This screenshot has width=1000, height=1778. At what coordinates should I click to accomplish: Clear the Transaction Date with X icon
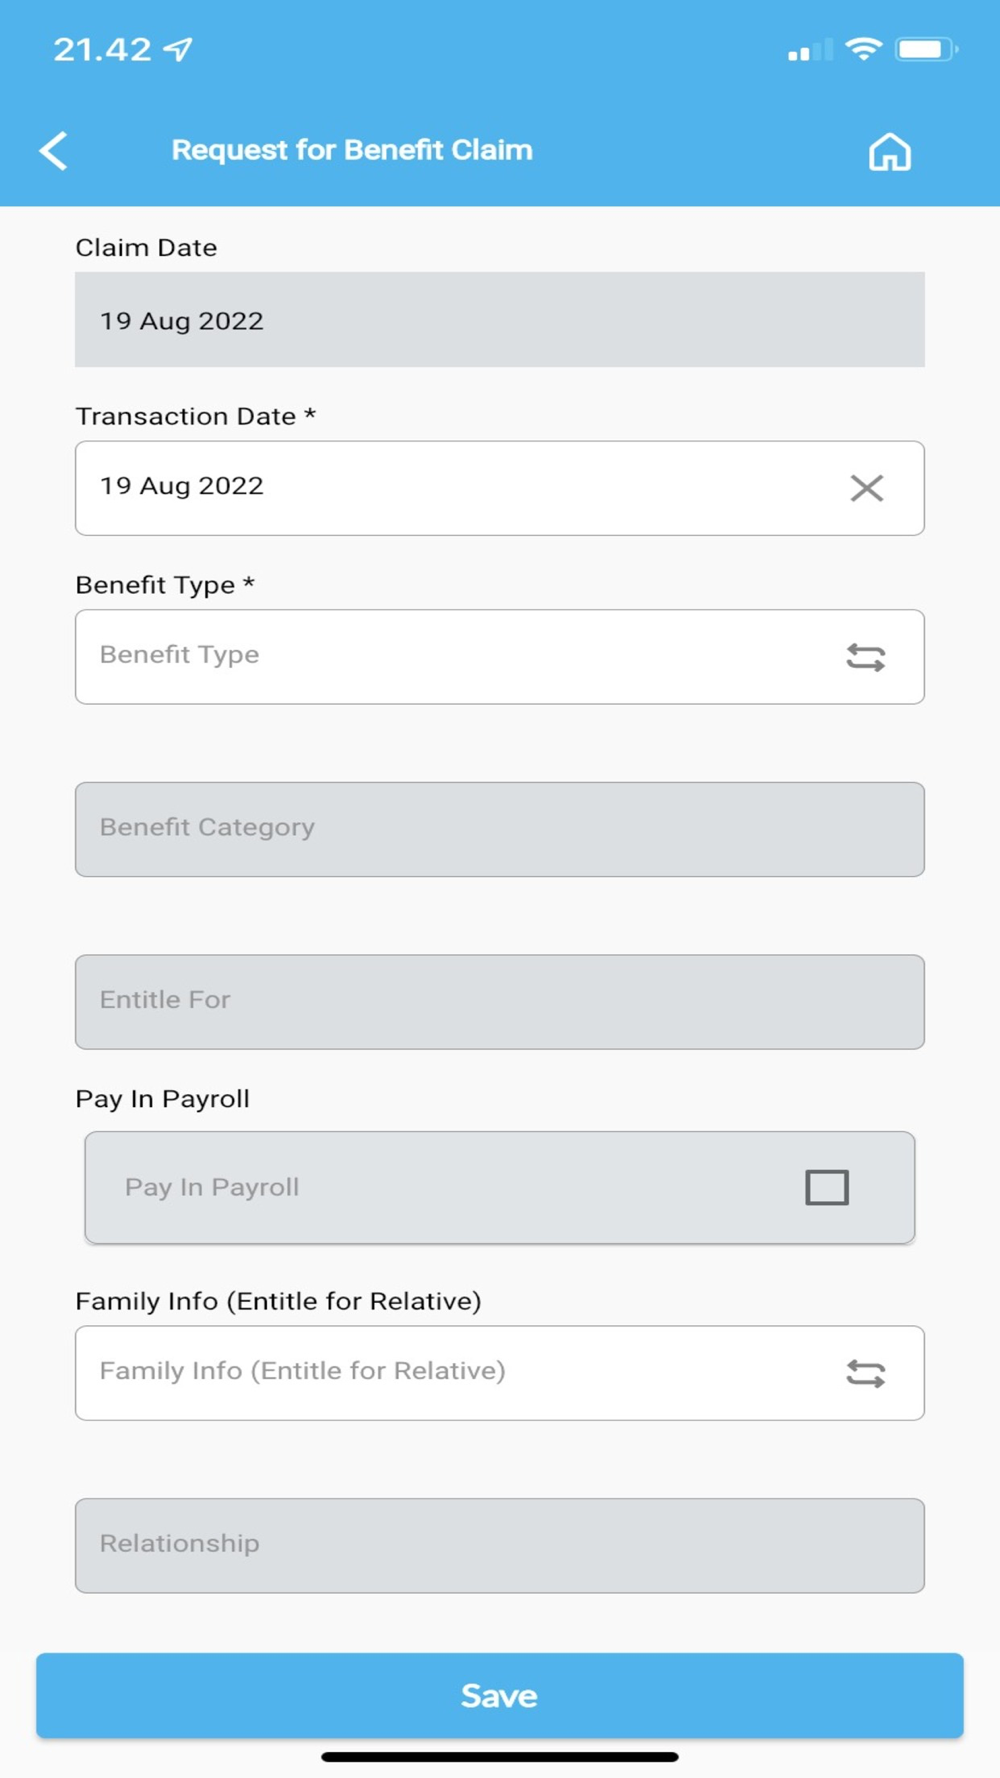pos(866,488)
